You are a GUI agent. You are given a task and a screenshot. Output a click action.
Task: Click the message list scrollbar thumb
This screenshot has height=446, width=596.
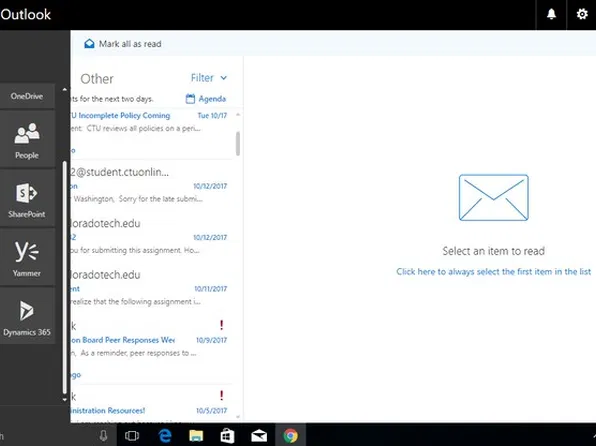(x=238, y=143)
